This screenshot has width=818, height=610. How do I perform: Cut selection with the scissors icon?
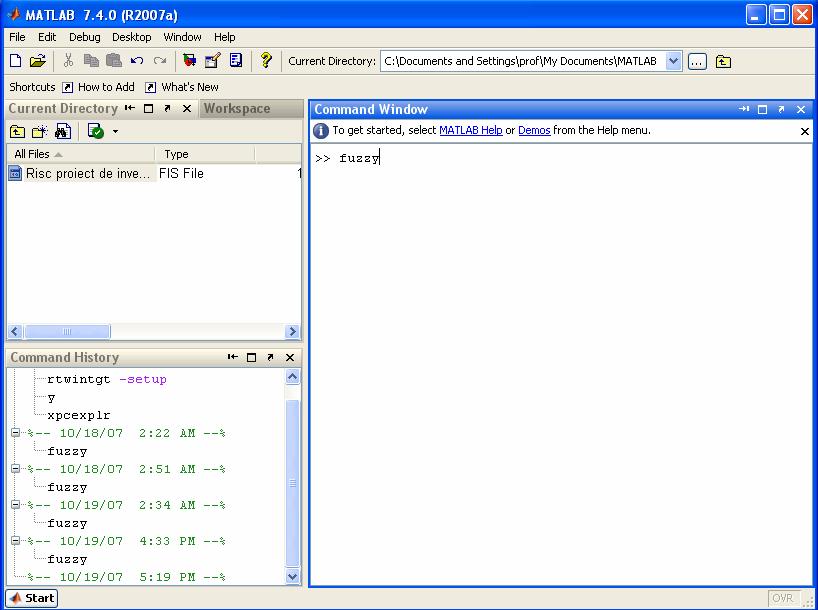tap(68, 61)
